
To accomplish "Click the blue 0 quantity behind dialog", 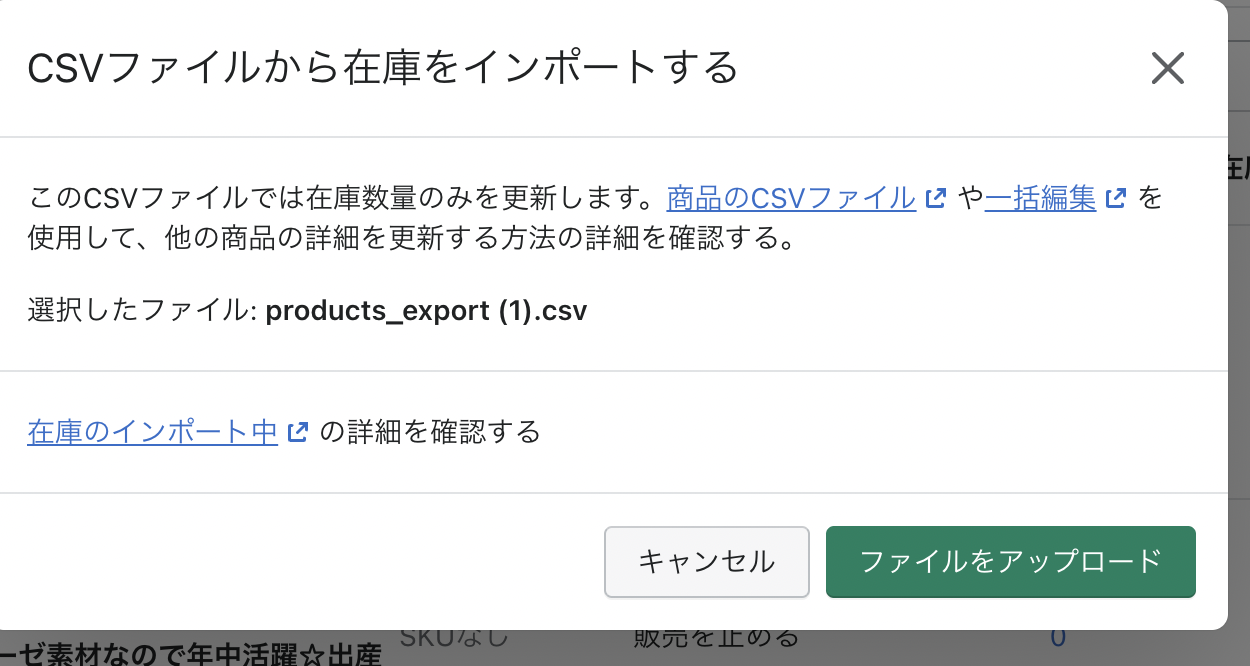I will 1057,638.
